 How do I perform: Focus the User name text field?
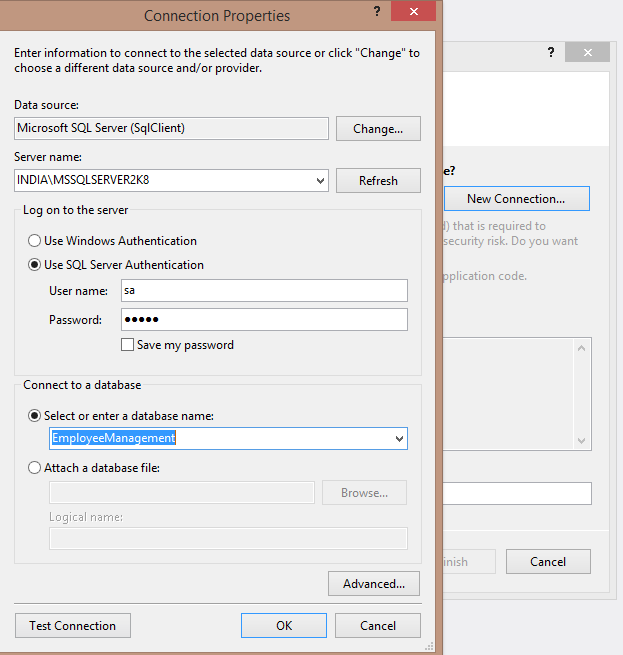264,291
